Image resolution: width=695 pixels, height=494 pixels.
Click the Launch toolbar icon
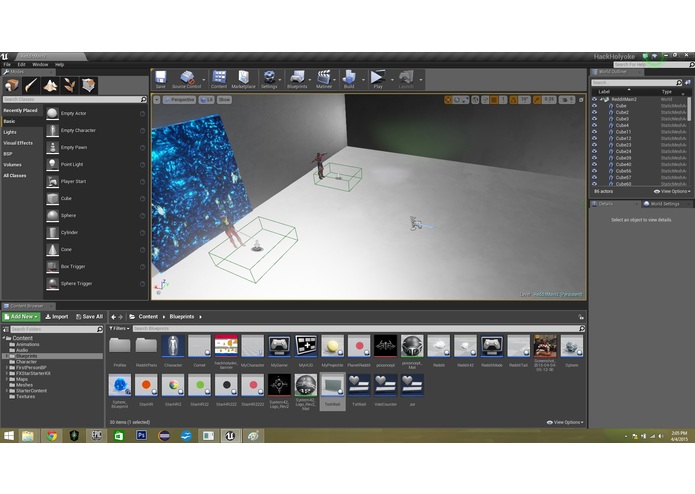click(x=406, y=79)
